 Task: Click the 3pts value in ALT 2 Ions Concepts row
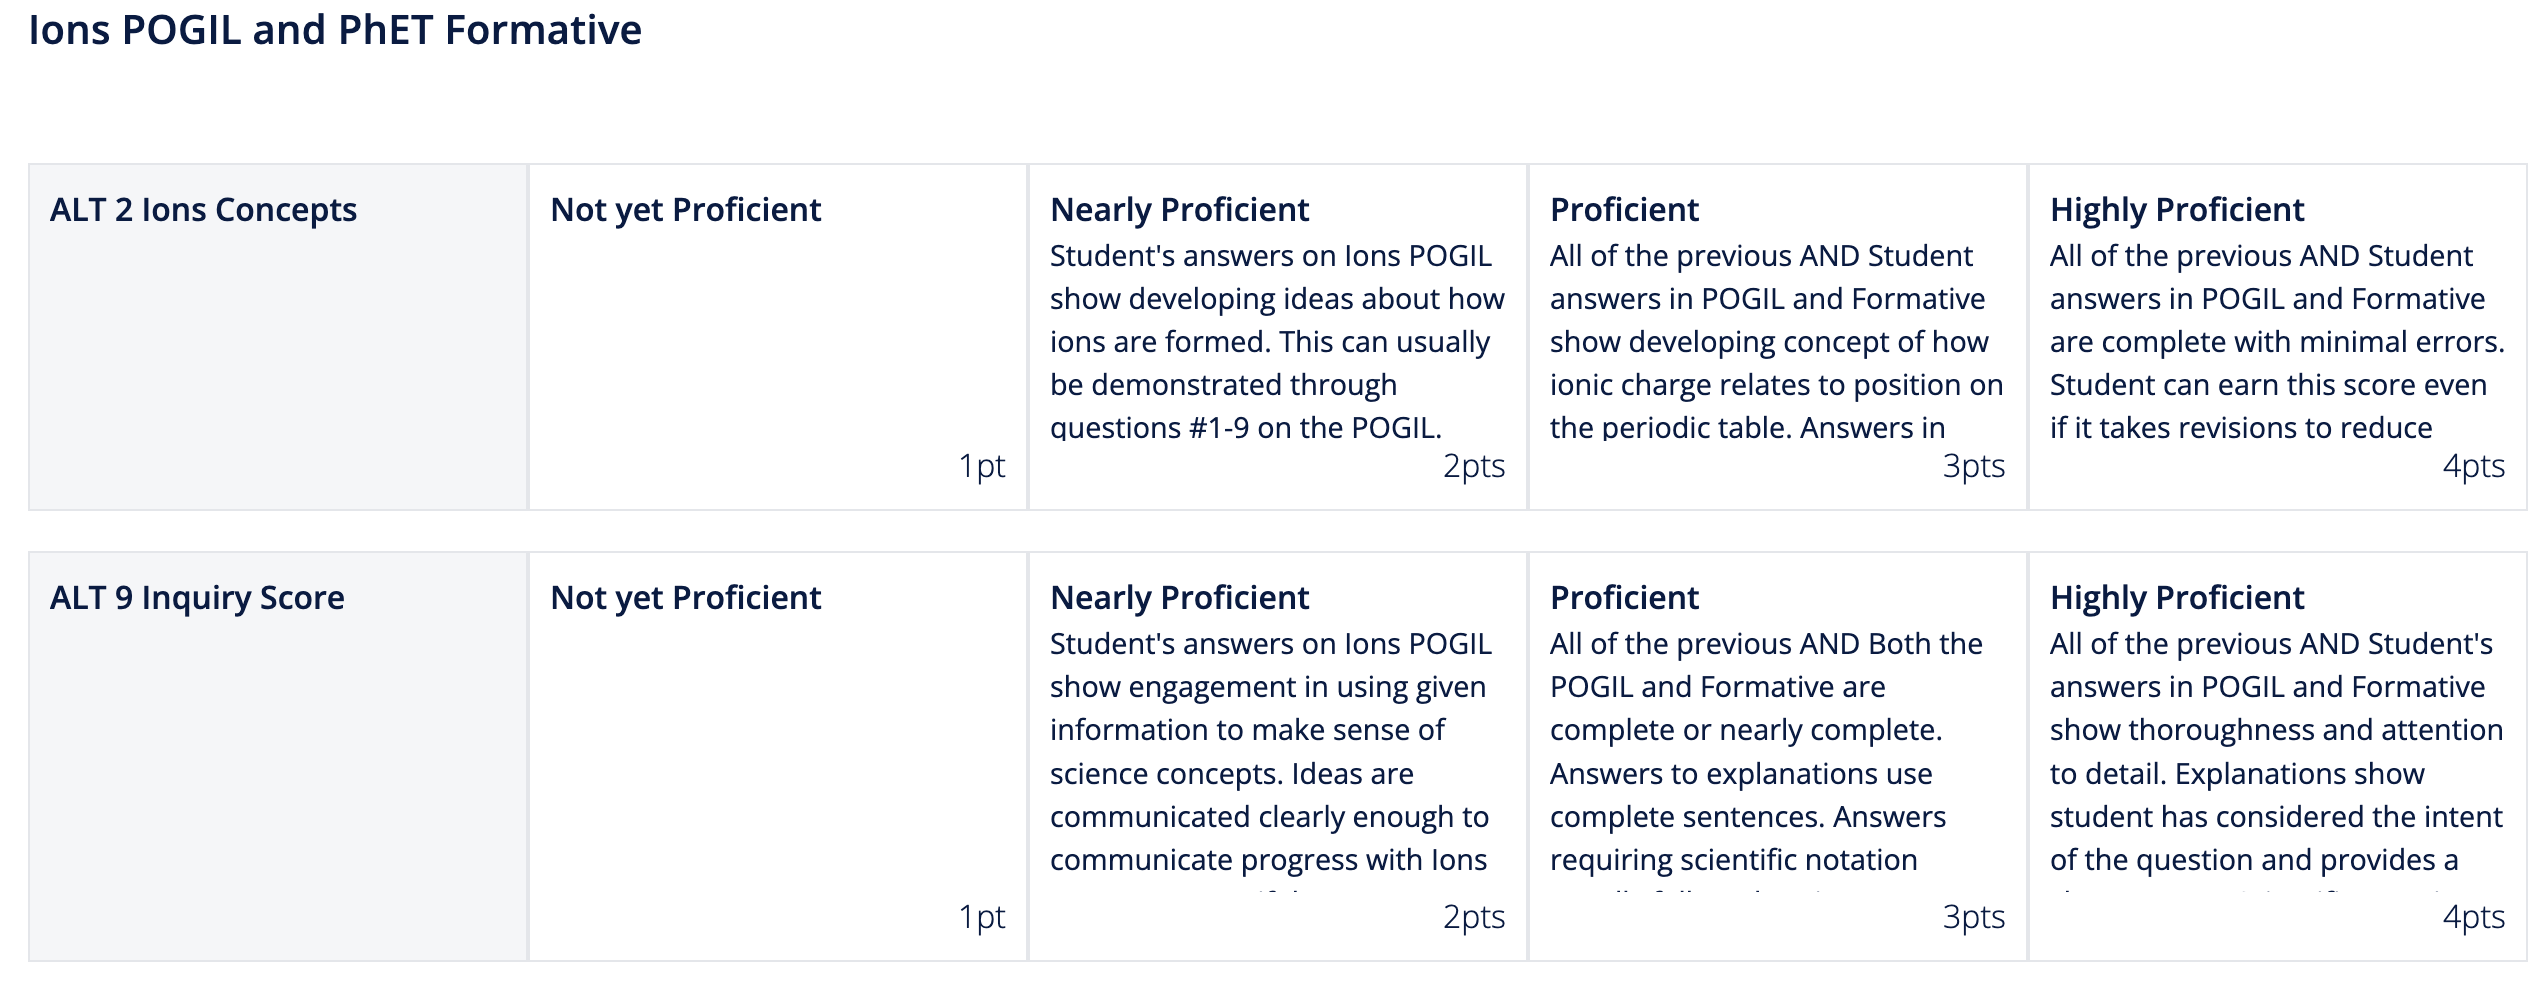pos(1973,466)
